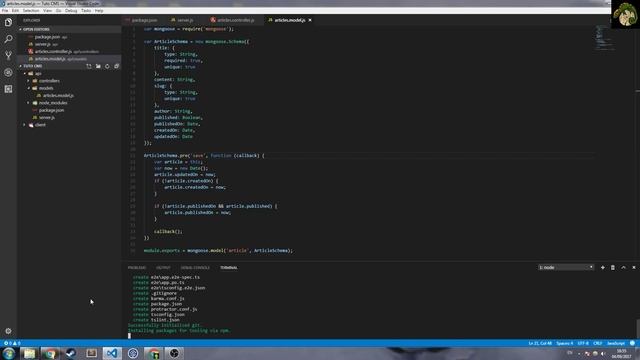Open the terminal selector dropdown '1: node'

tap(565, 267)
